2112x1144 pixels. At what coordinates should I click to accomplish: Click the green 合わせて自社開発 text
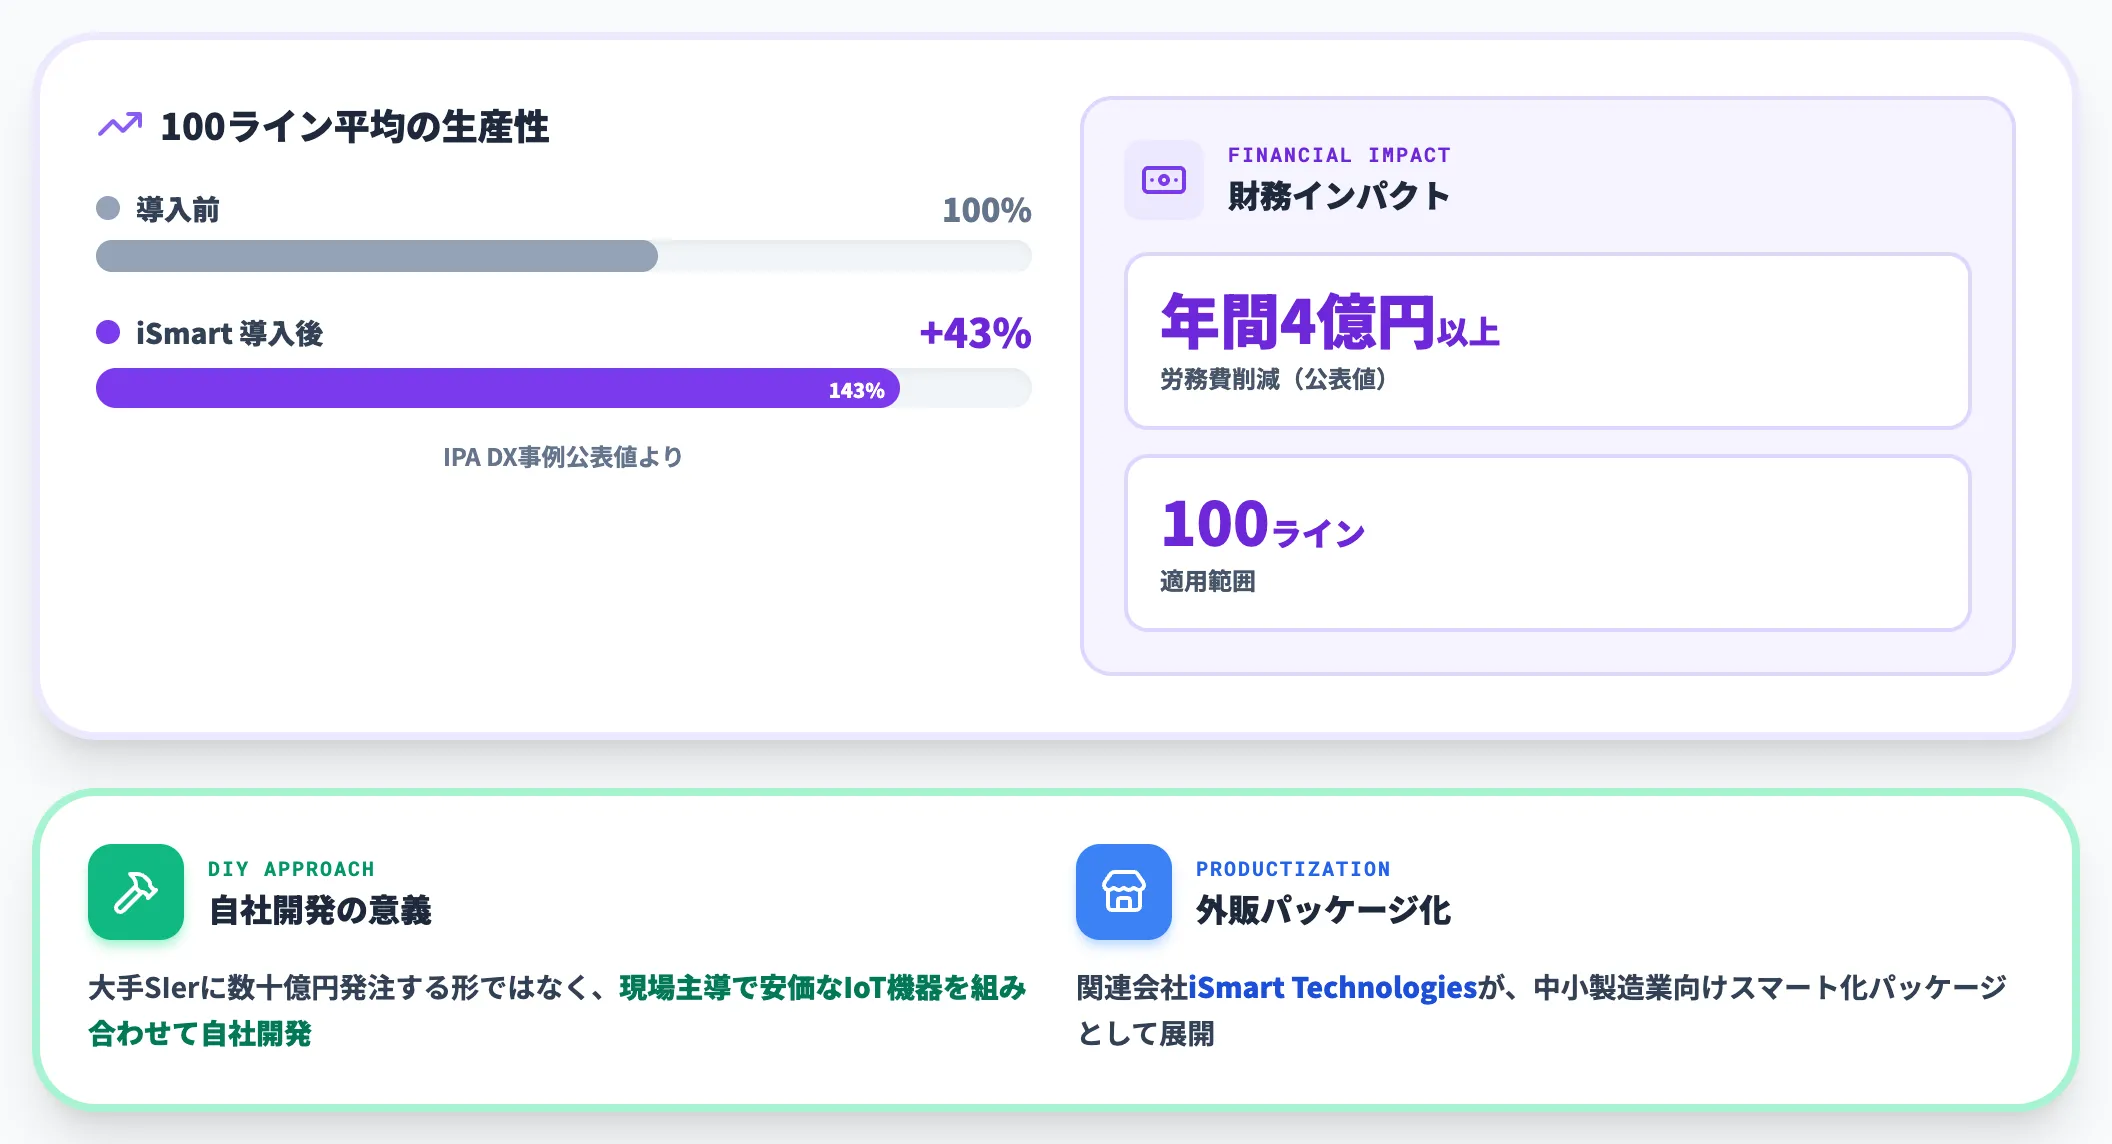[x=200, y=1034]
